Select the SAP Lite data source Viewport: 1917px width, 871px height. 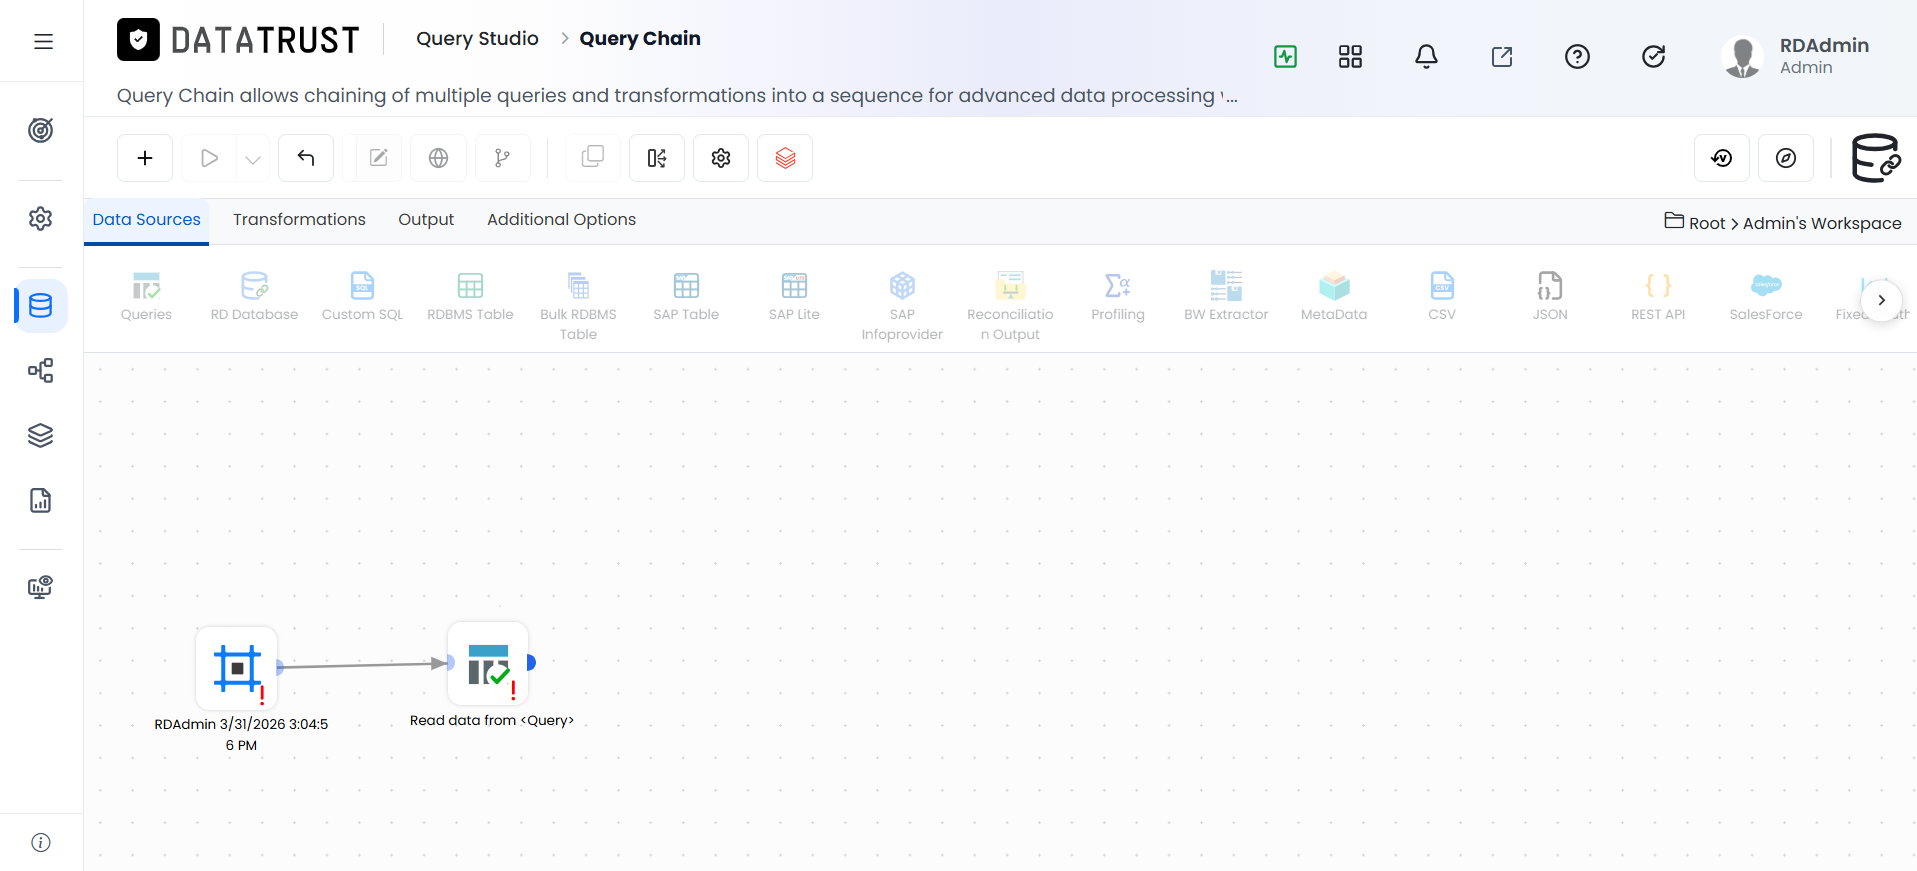click(794, 297)
